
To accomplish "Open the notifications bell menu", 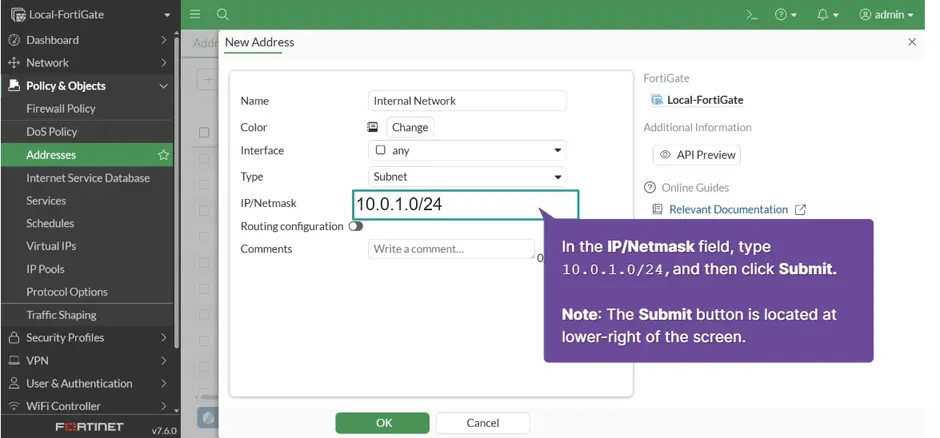I will tap(827, 15).
